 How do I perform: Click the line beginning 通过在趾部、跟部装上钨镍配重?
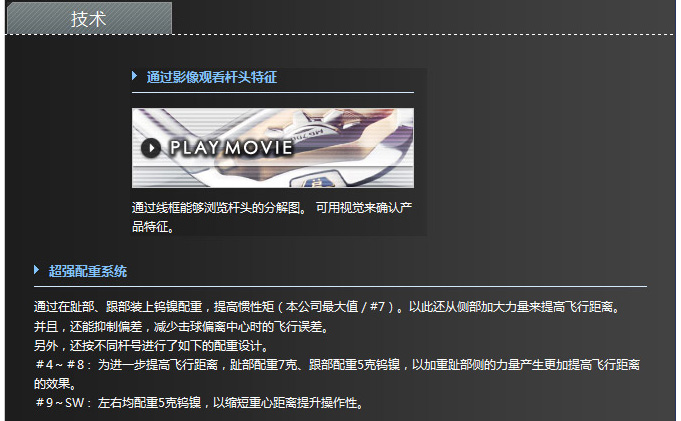point(327,307)
